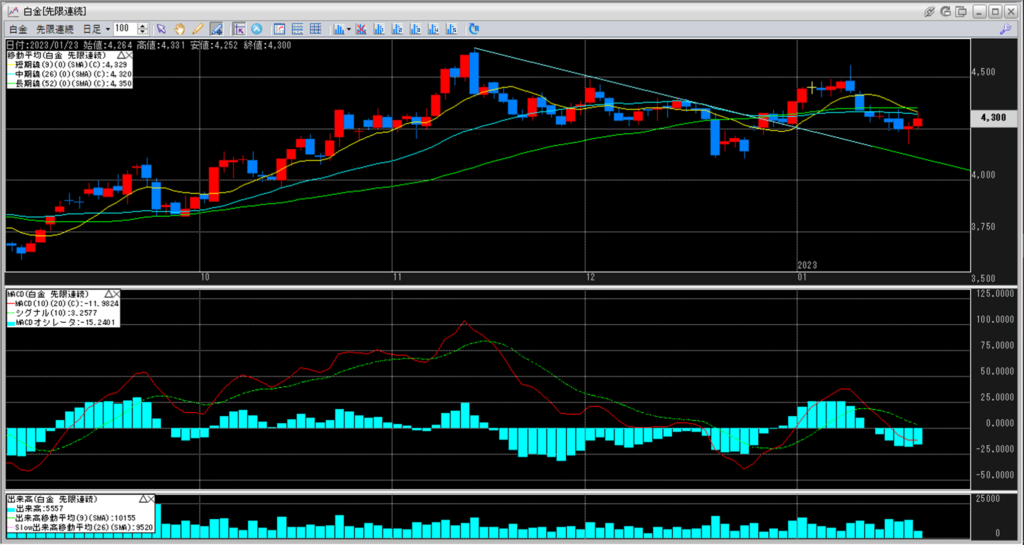The image size is (1024, 545).
Task: Pick the pencil drawing tool
Action: click(198, 29)
